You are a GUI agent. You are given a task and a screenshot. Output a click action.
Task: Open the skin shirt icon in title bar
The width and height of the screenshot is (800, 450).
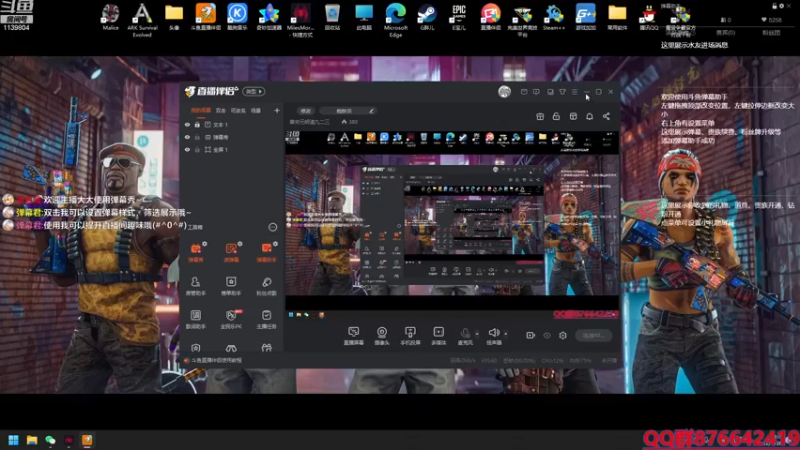[x=562, y=92]
